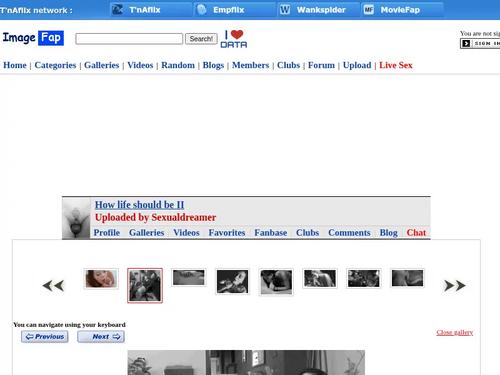
Task: Open the 'How life should be II' gallery link
Action: pos(139,205)
